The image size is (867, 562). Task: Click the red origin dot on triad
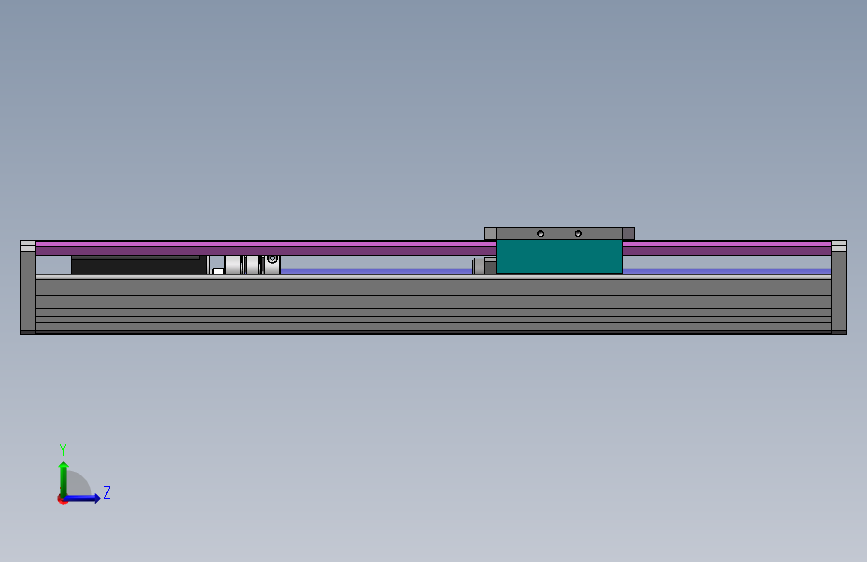[62, 500]
